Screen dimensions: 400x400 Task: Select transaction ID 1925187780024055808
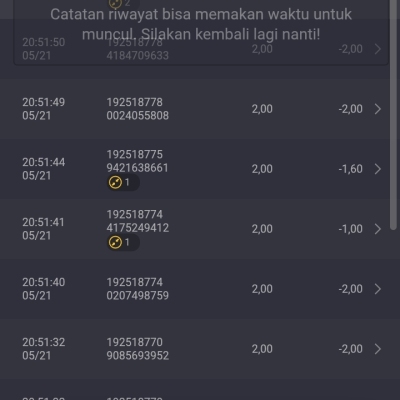click(x=138, y=109)
